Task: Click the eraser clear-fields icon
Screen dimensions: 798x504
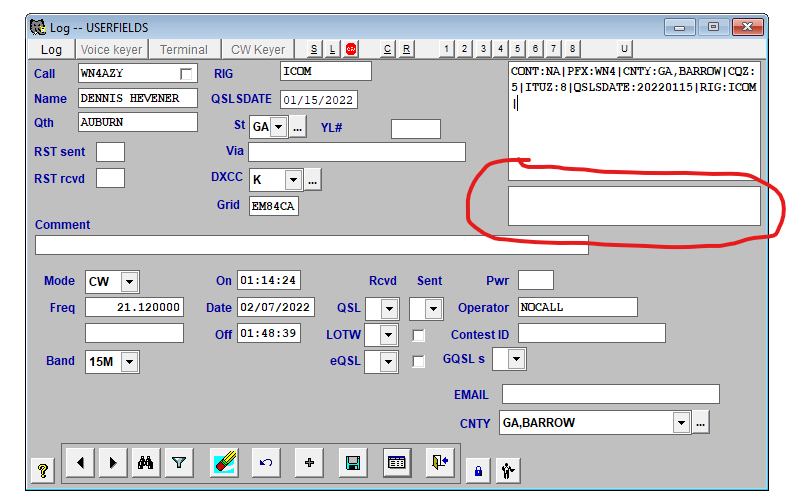Action: click(x=224, y=463)
